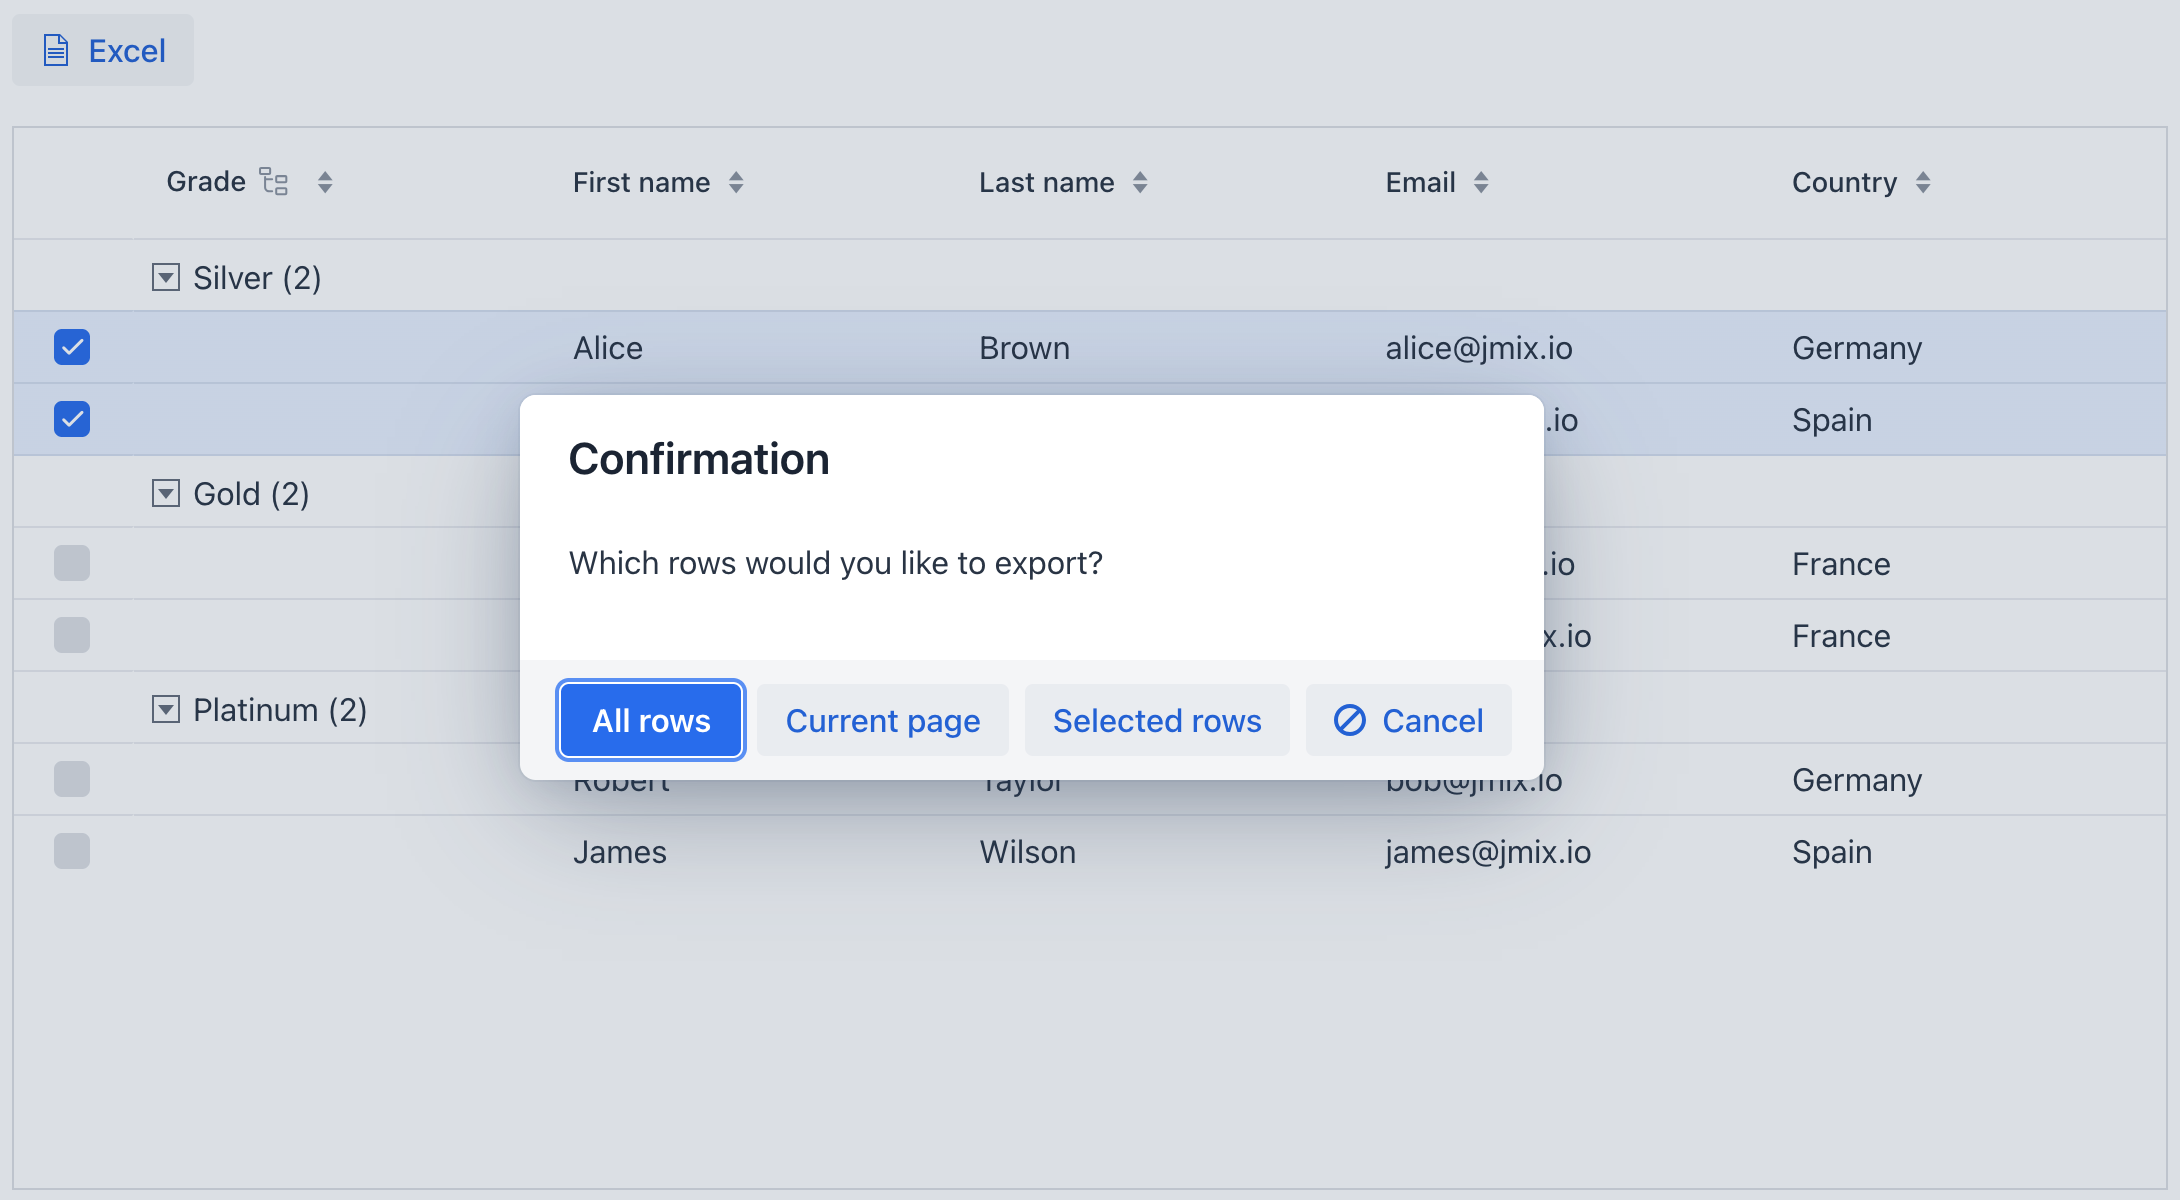The height and width of the screenshot is (1200, 2180).
Task: Click the Excel file icon
Action: tap(55, 49)
